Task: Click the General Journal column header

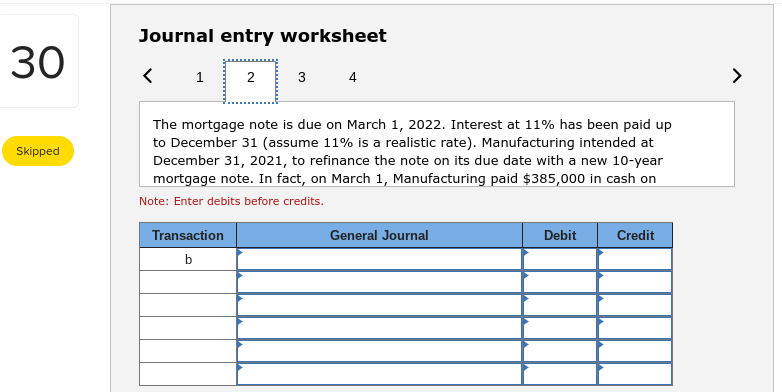Action: click(x=379, y=235)
